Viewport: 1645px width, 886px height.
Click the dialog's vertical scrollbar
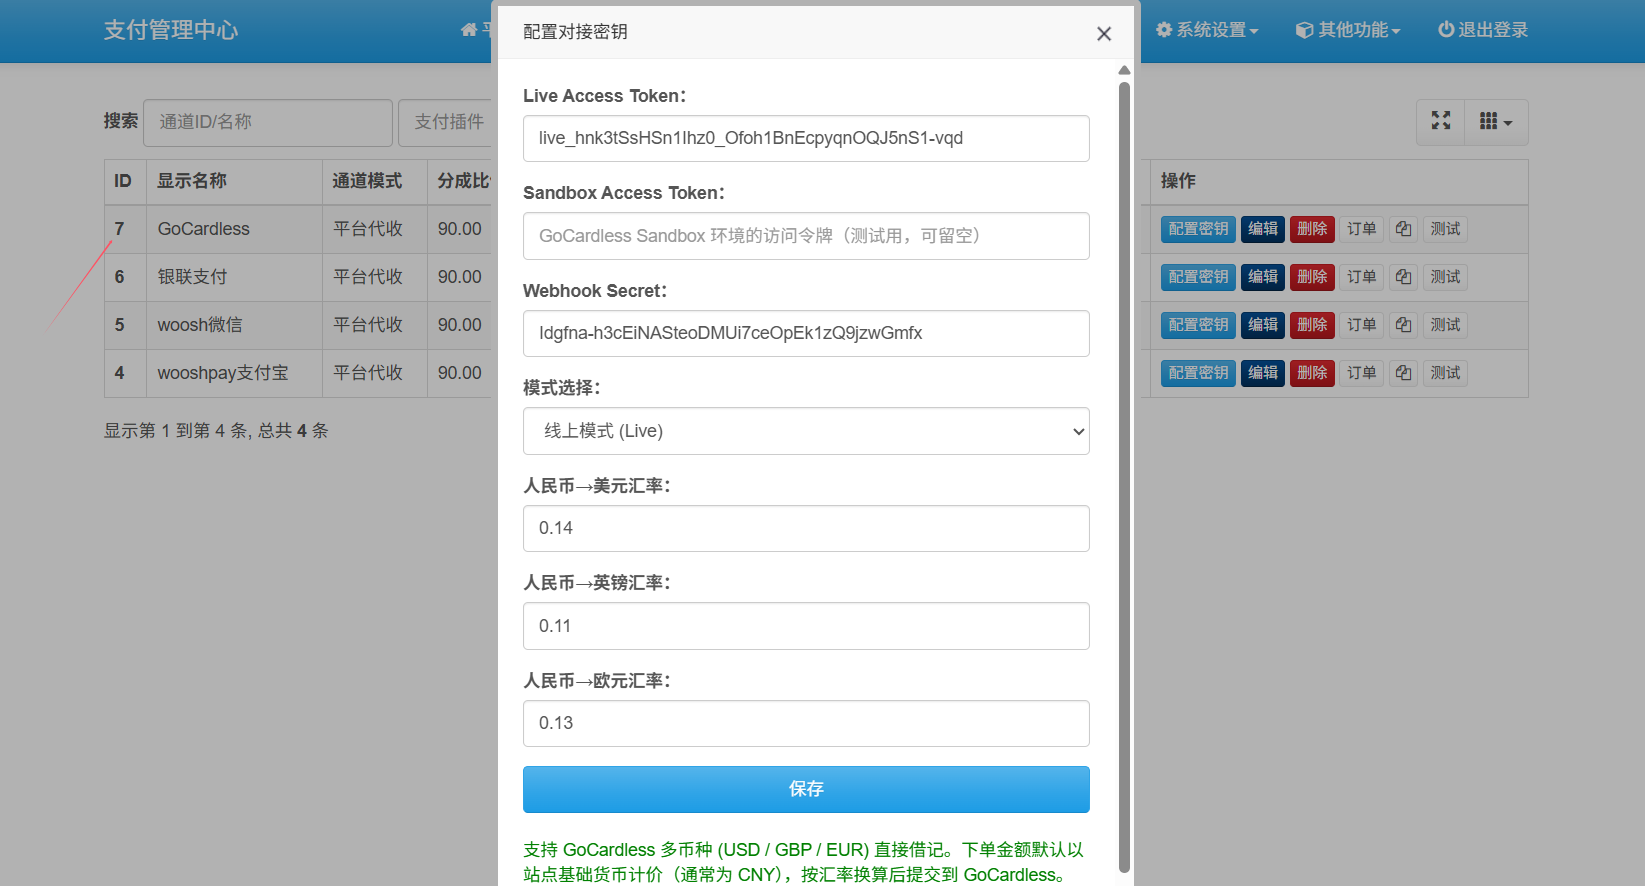[1124, 470]
